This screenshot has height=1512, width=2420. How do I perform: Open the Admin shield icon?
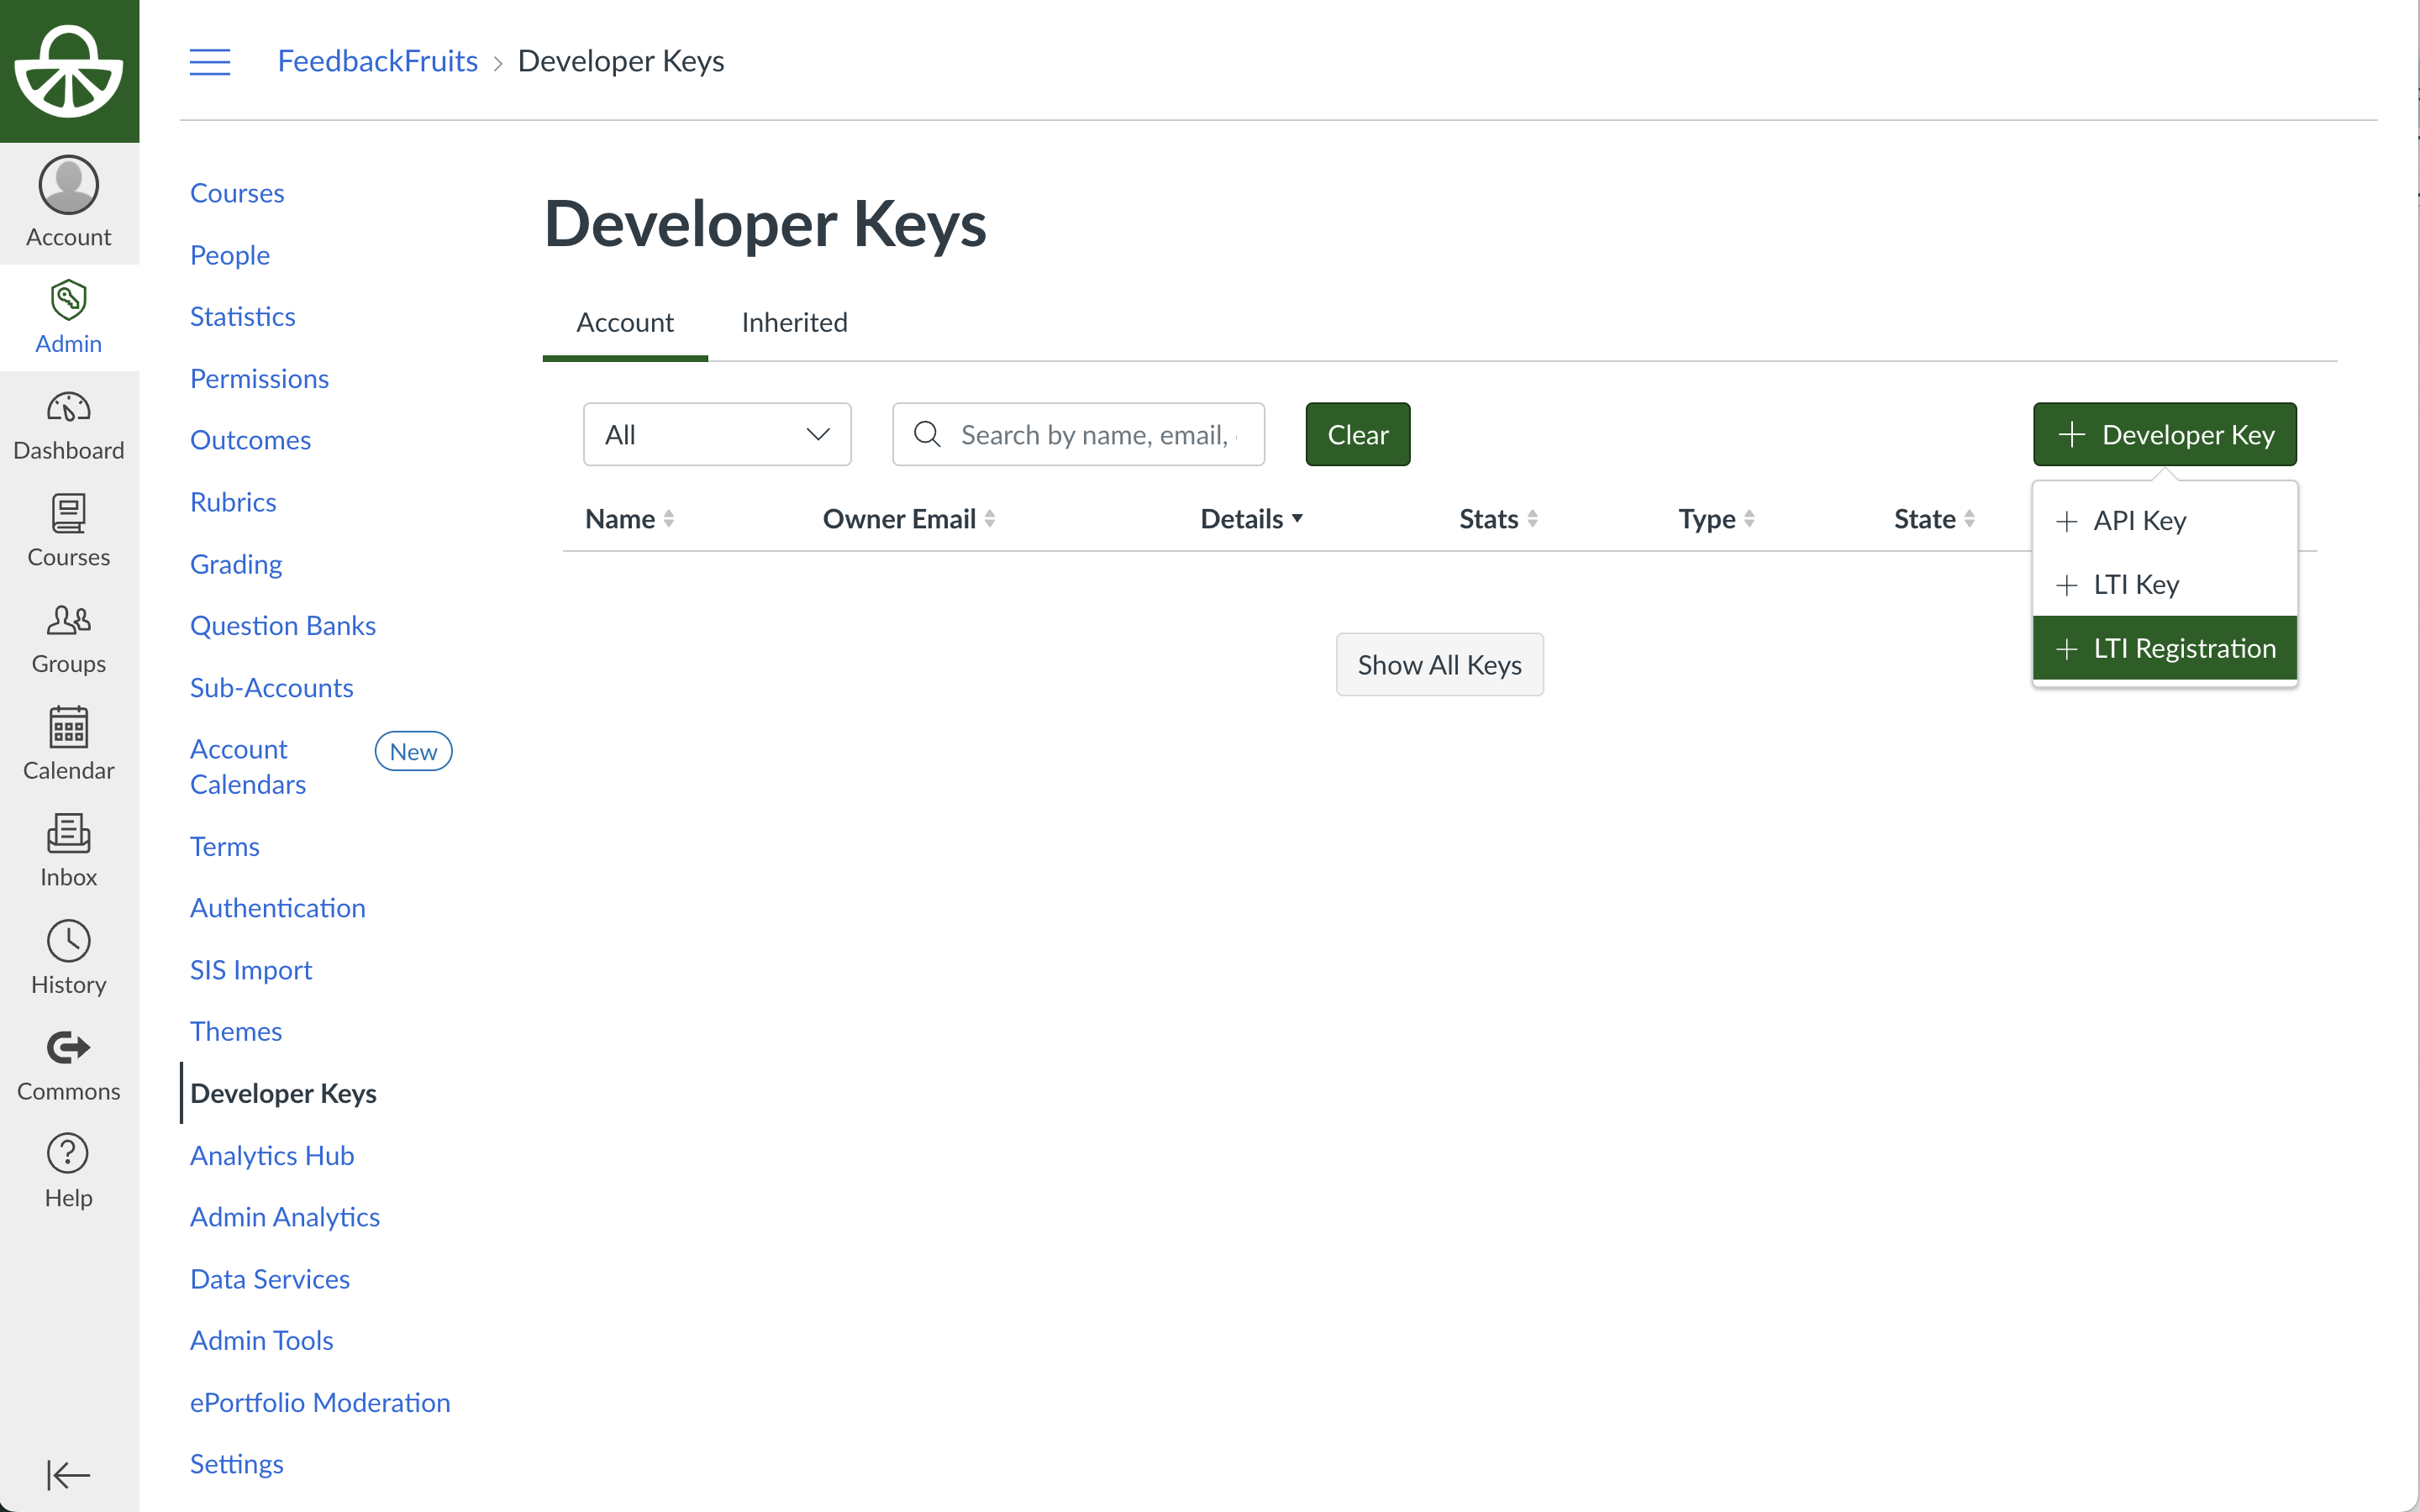pyautogui.click(x=69, y=299)
